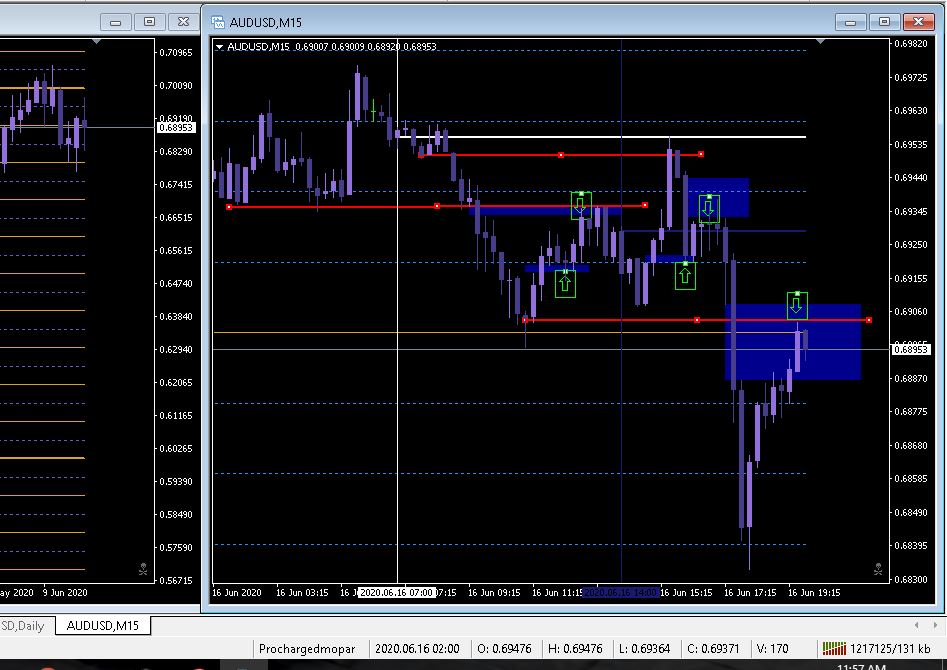Click the right tab scroll arrow

(x=935, y=625)
